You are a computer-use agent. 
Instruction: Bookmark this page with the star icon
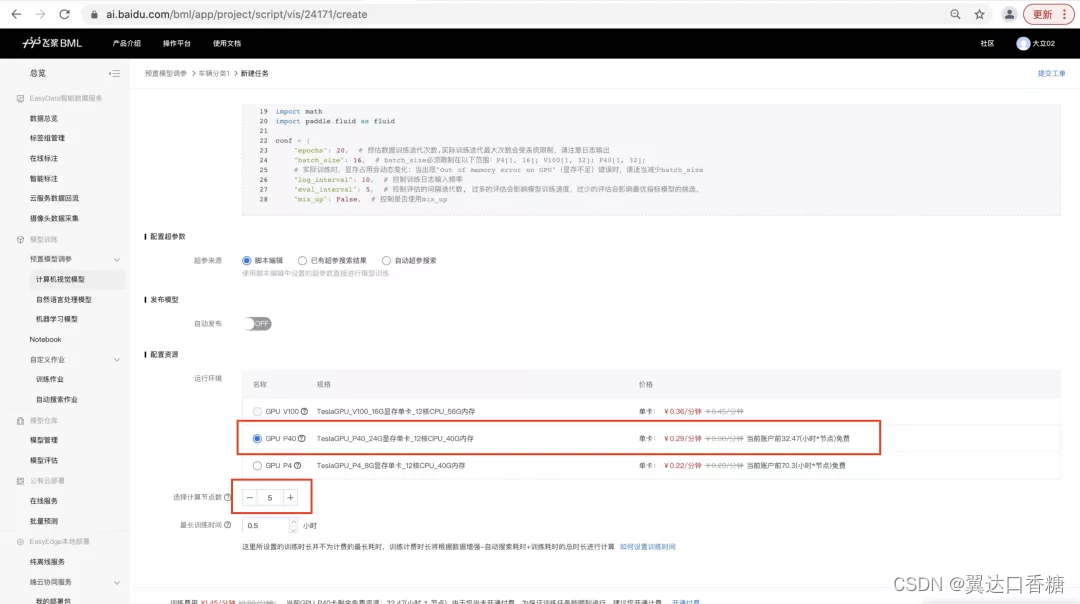click(979, 14)
